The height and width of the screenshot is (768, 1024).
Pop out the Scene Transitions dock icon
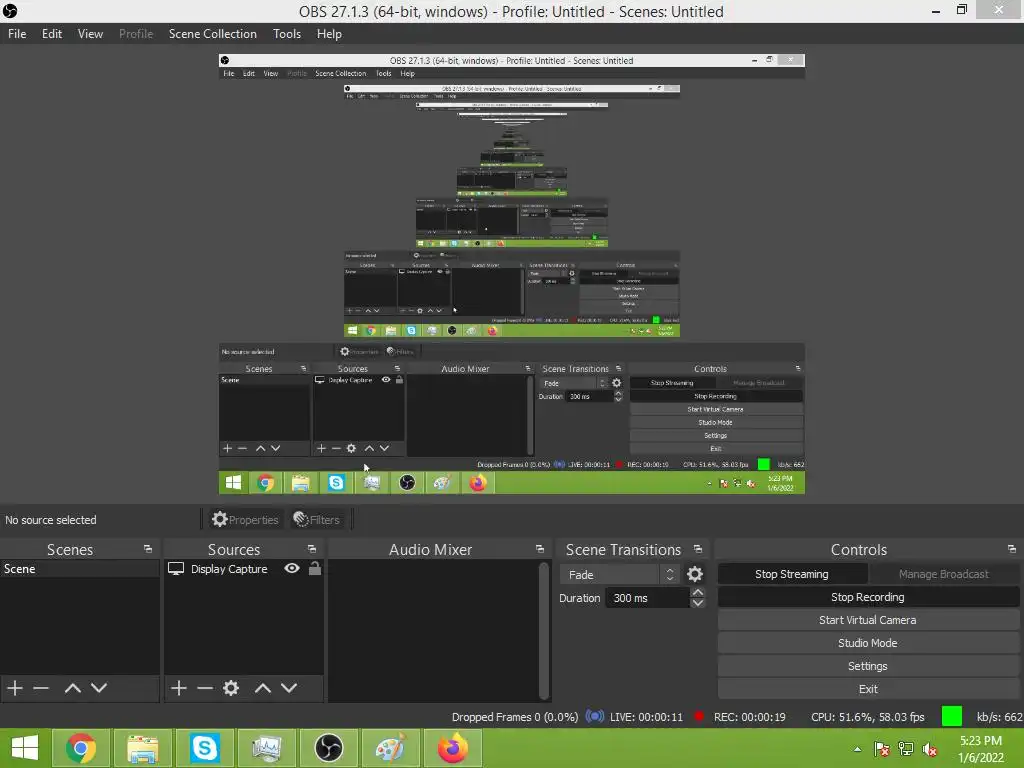tap(698, 549)
